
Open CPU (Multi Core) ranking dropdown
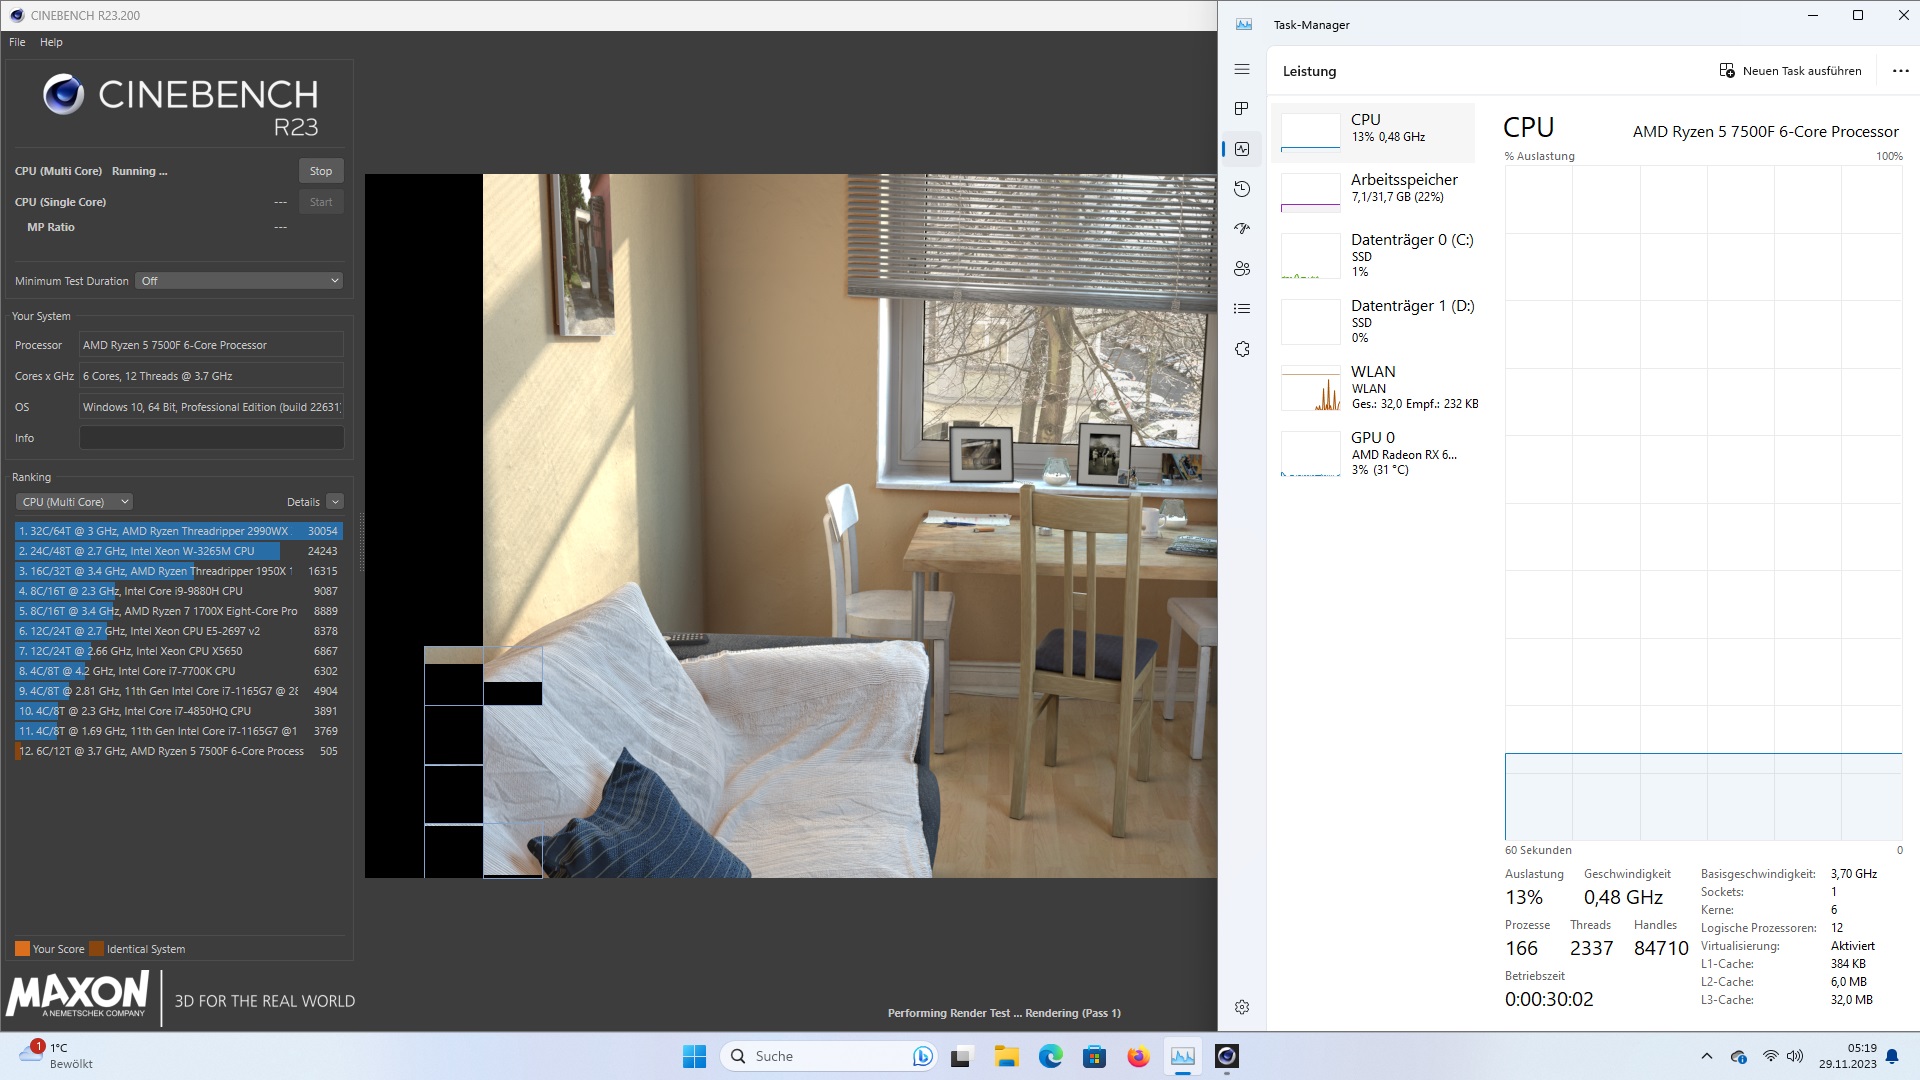(x=74, y=502)
